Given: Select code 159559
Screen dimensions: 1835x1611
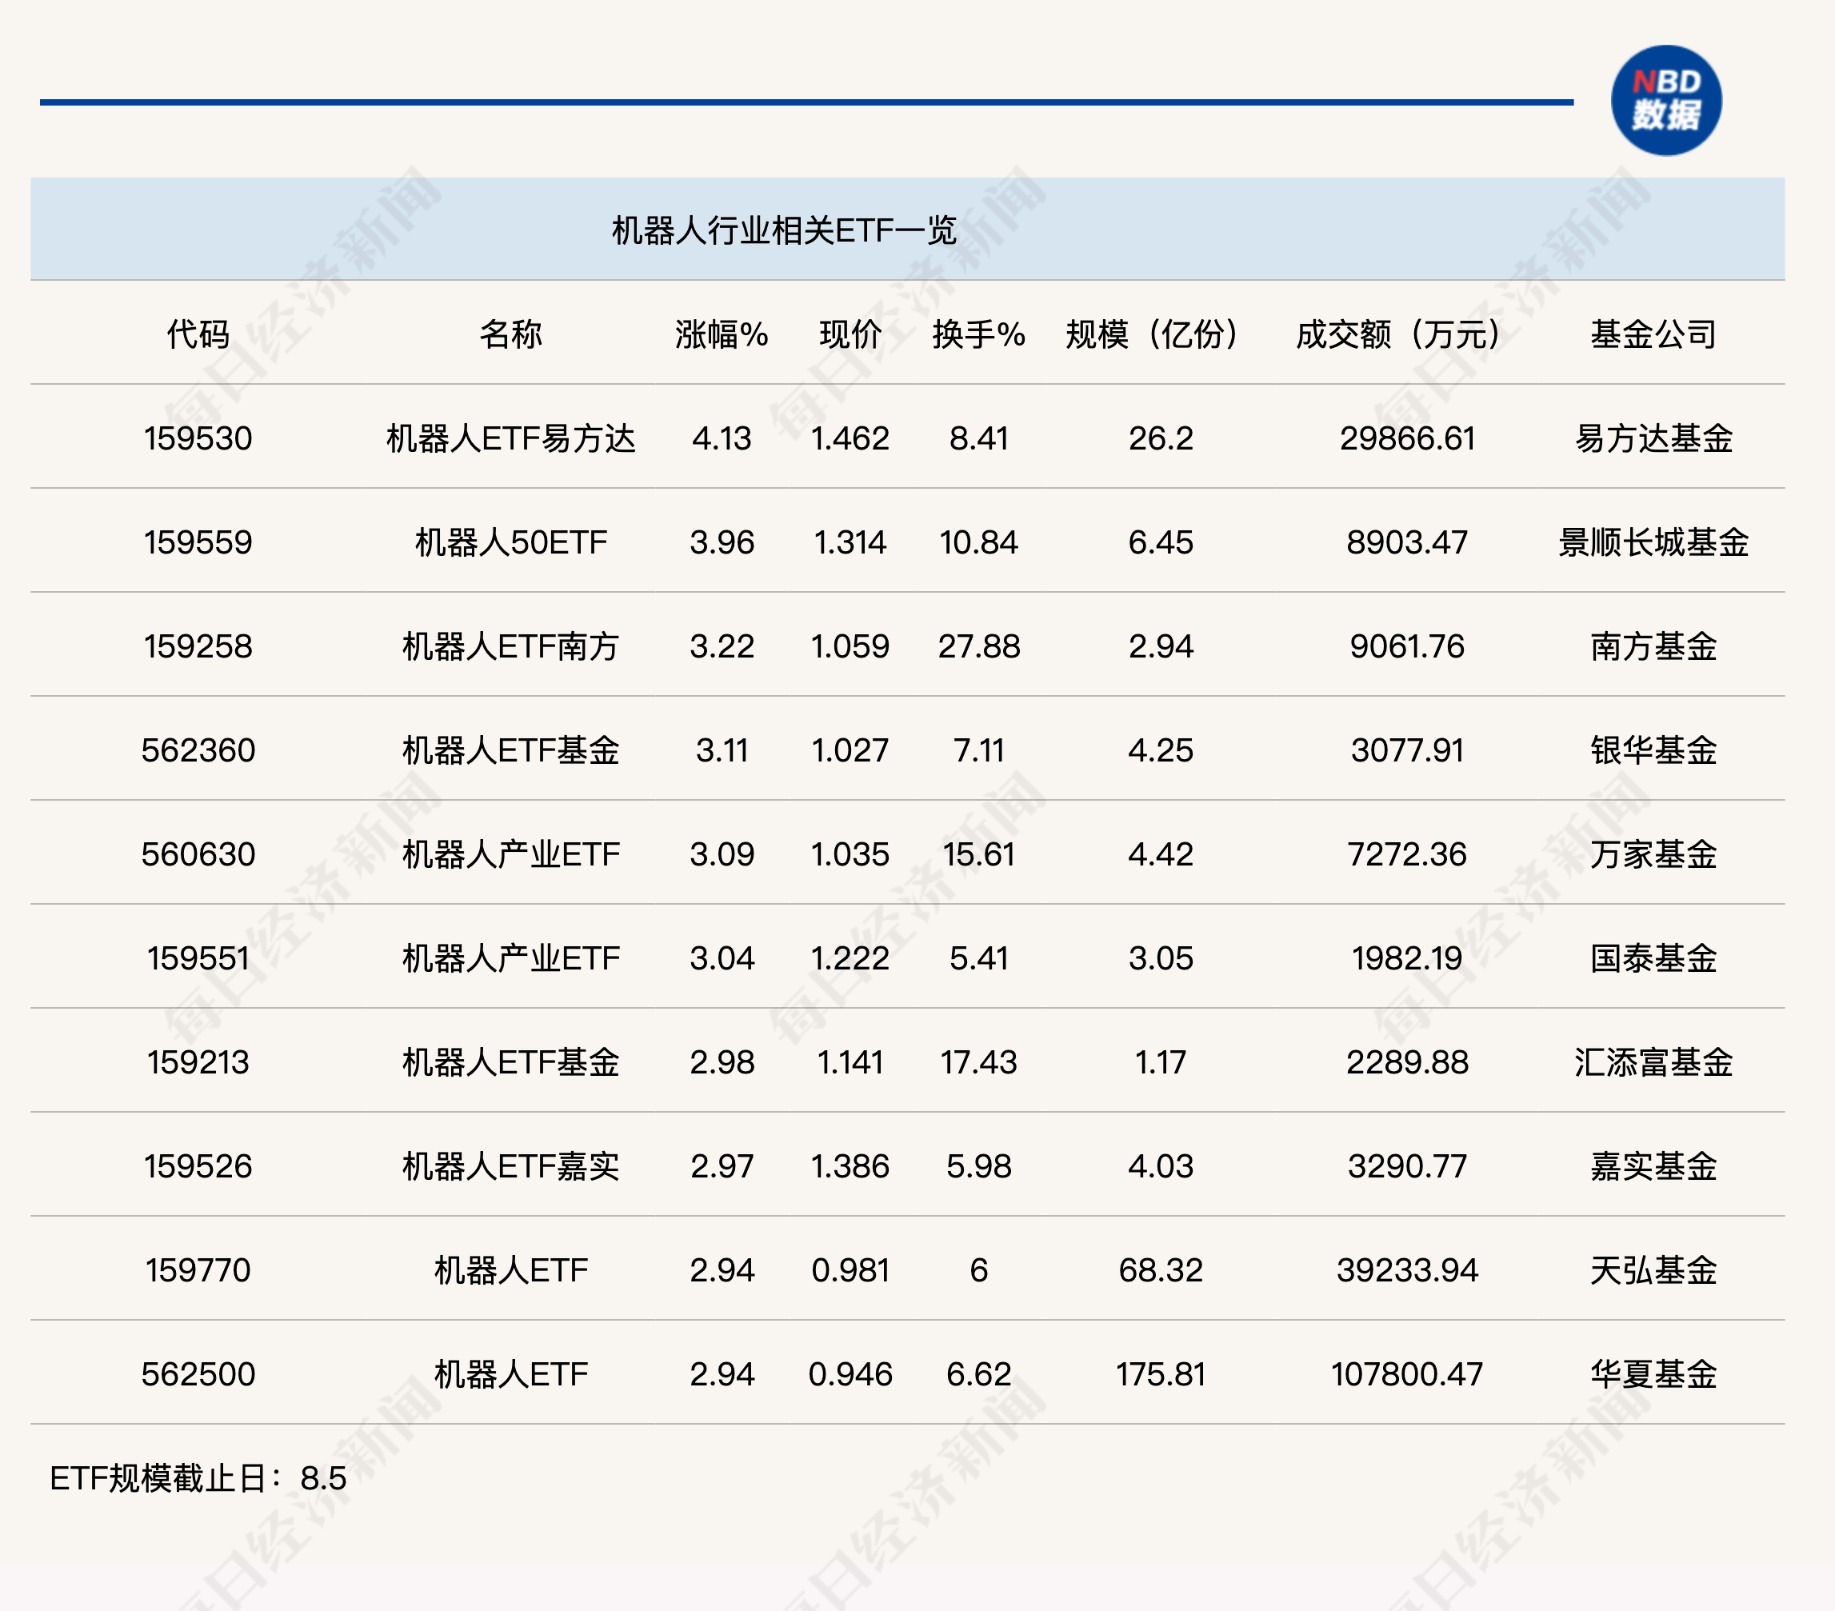Looking at the screenshot, I should click(198, 542).
